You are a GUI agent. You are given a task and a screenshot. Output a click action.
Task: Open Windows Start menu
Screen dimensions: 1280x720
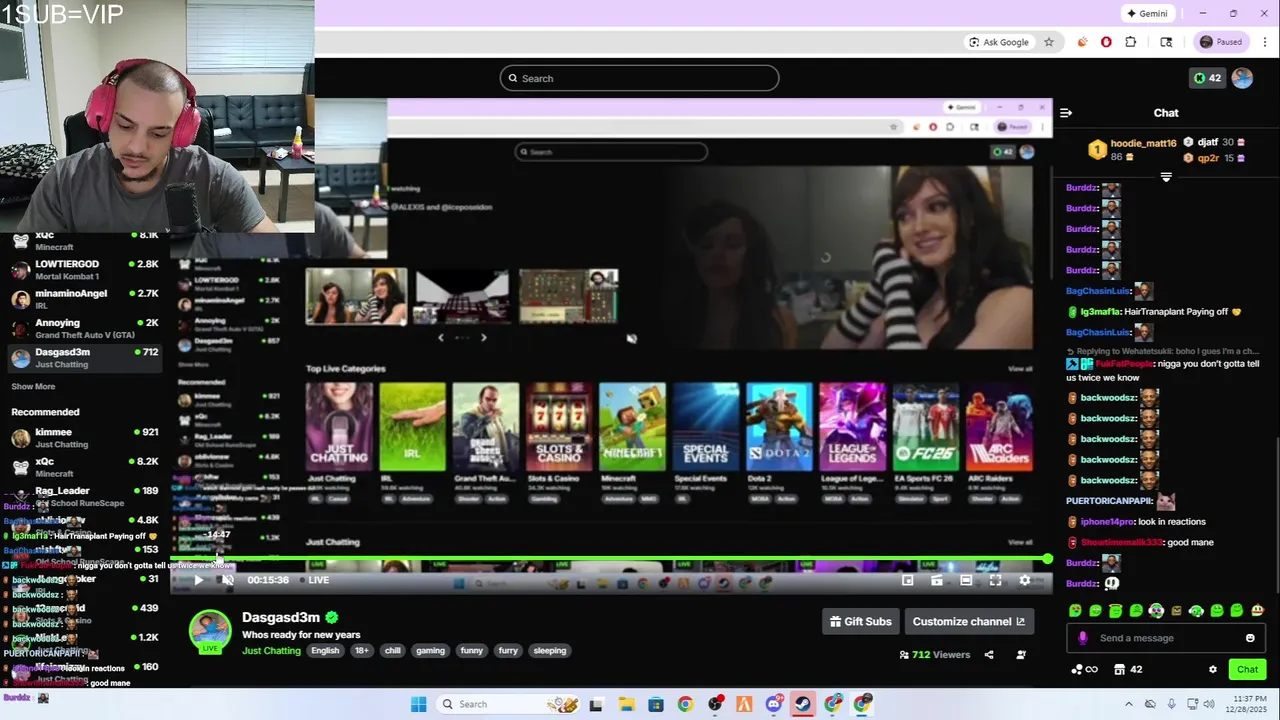419,704
